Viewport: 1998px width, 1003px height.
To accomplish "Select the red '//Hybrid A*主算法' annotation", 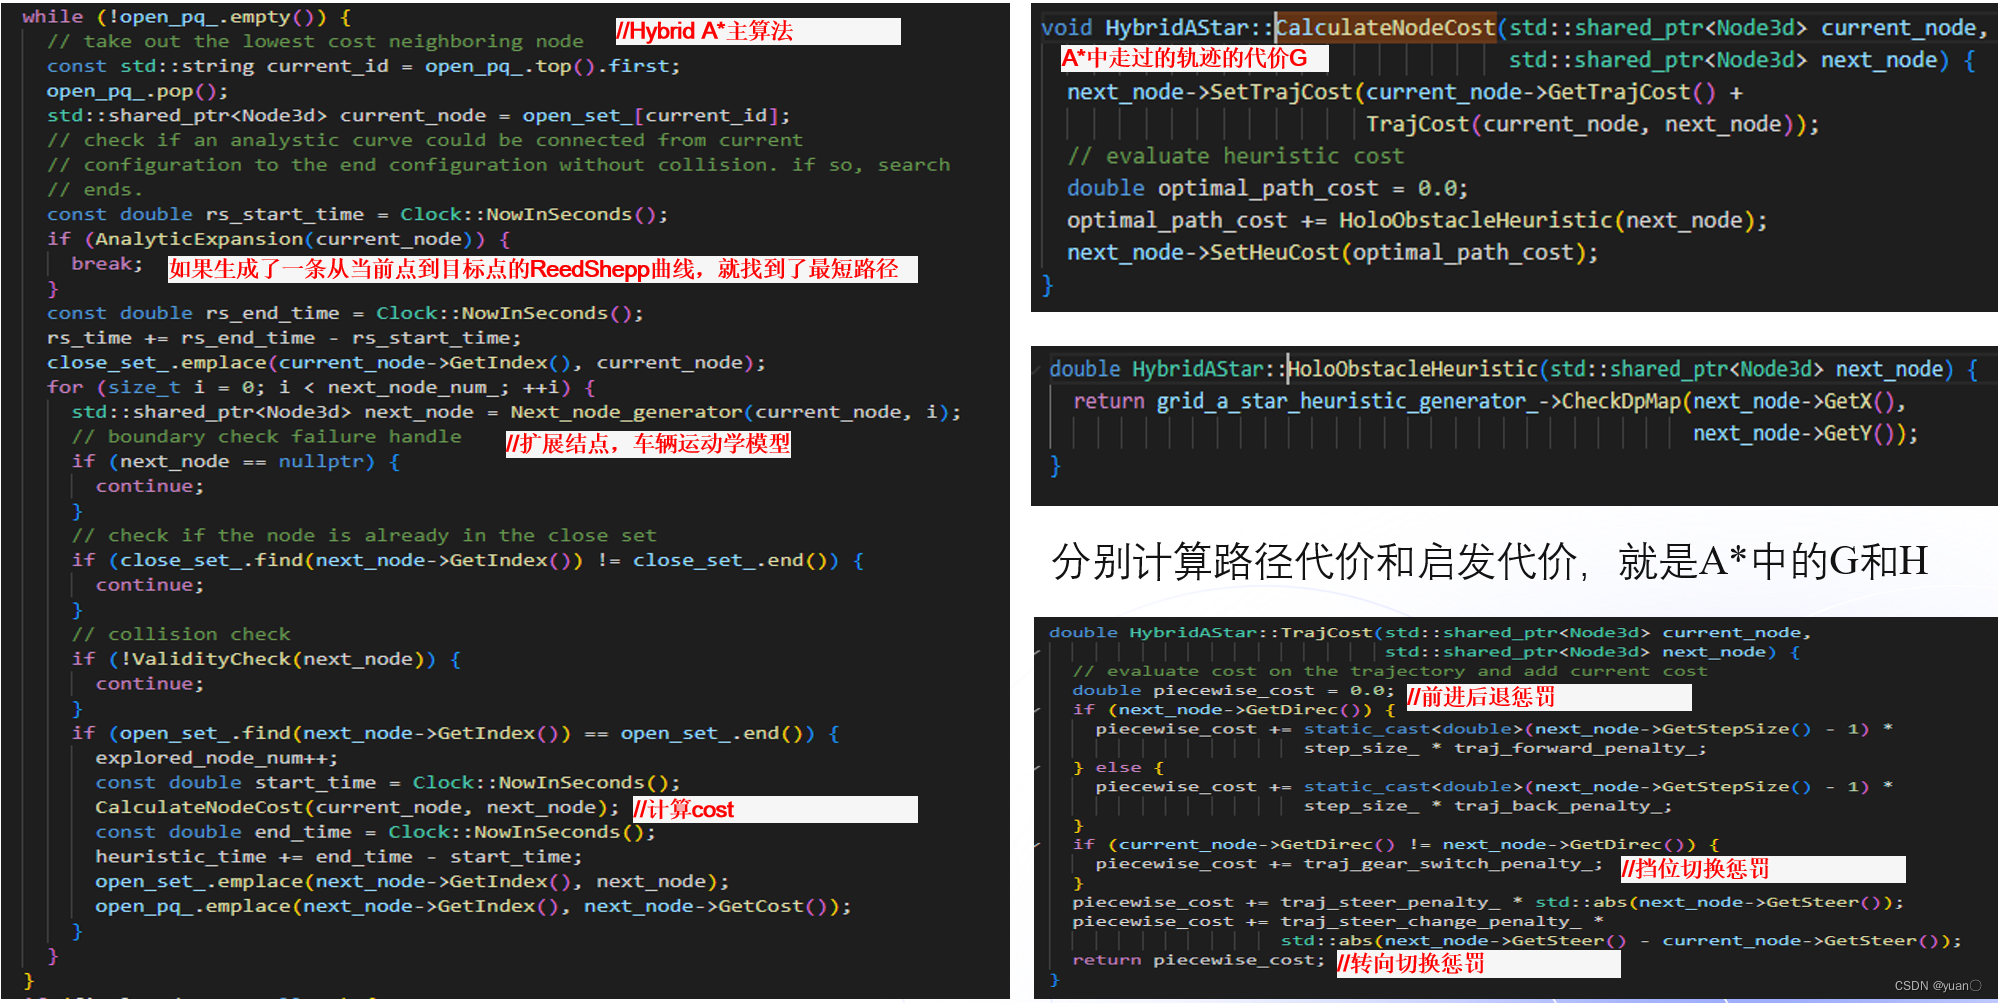I will (705, 31).
